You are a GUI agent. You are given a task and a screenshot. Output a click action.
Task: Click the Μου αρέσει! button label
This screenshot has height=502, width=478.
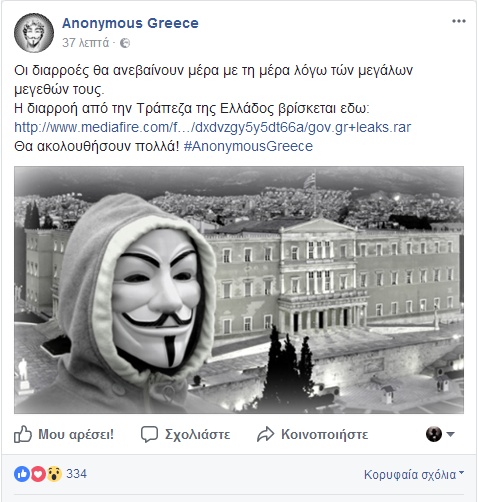click(76, 434)
